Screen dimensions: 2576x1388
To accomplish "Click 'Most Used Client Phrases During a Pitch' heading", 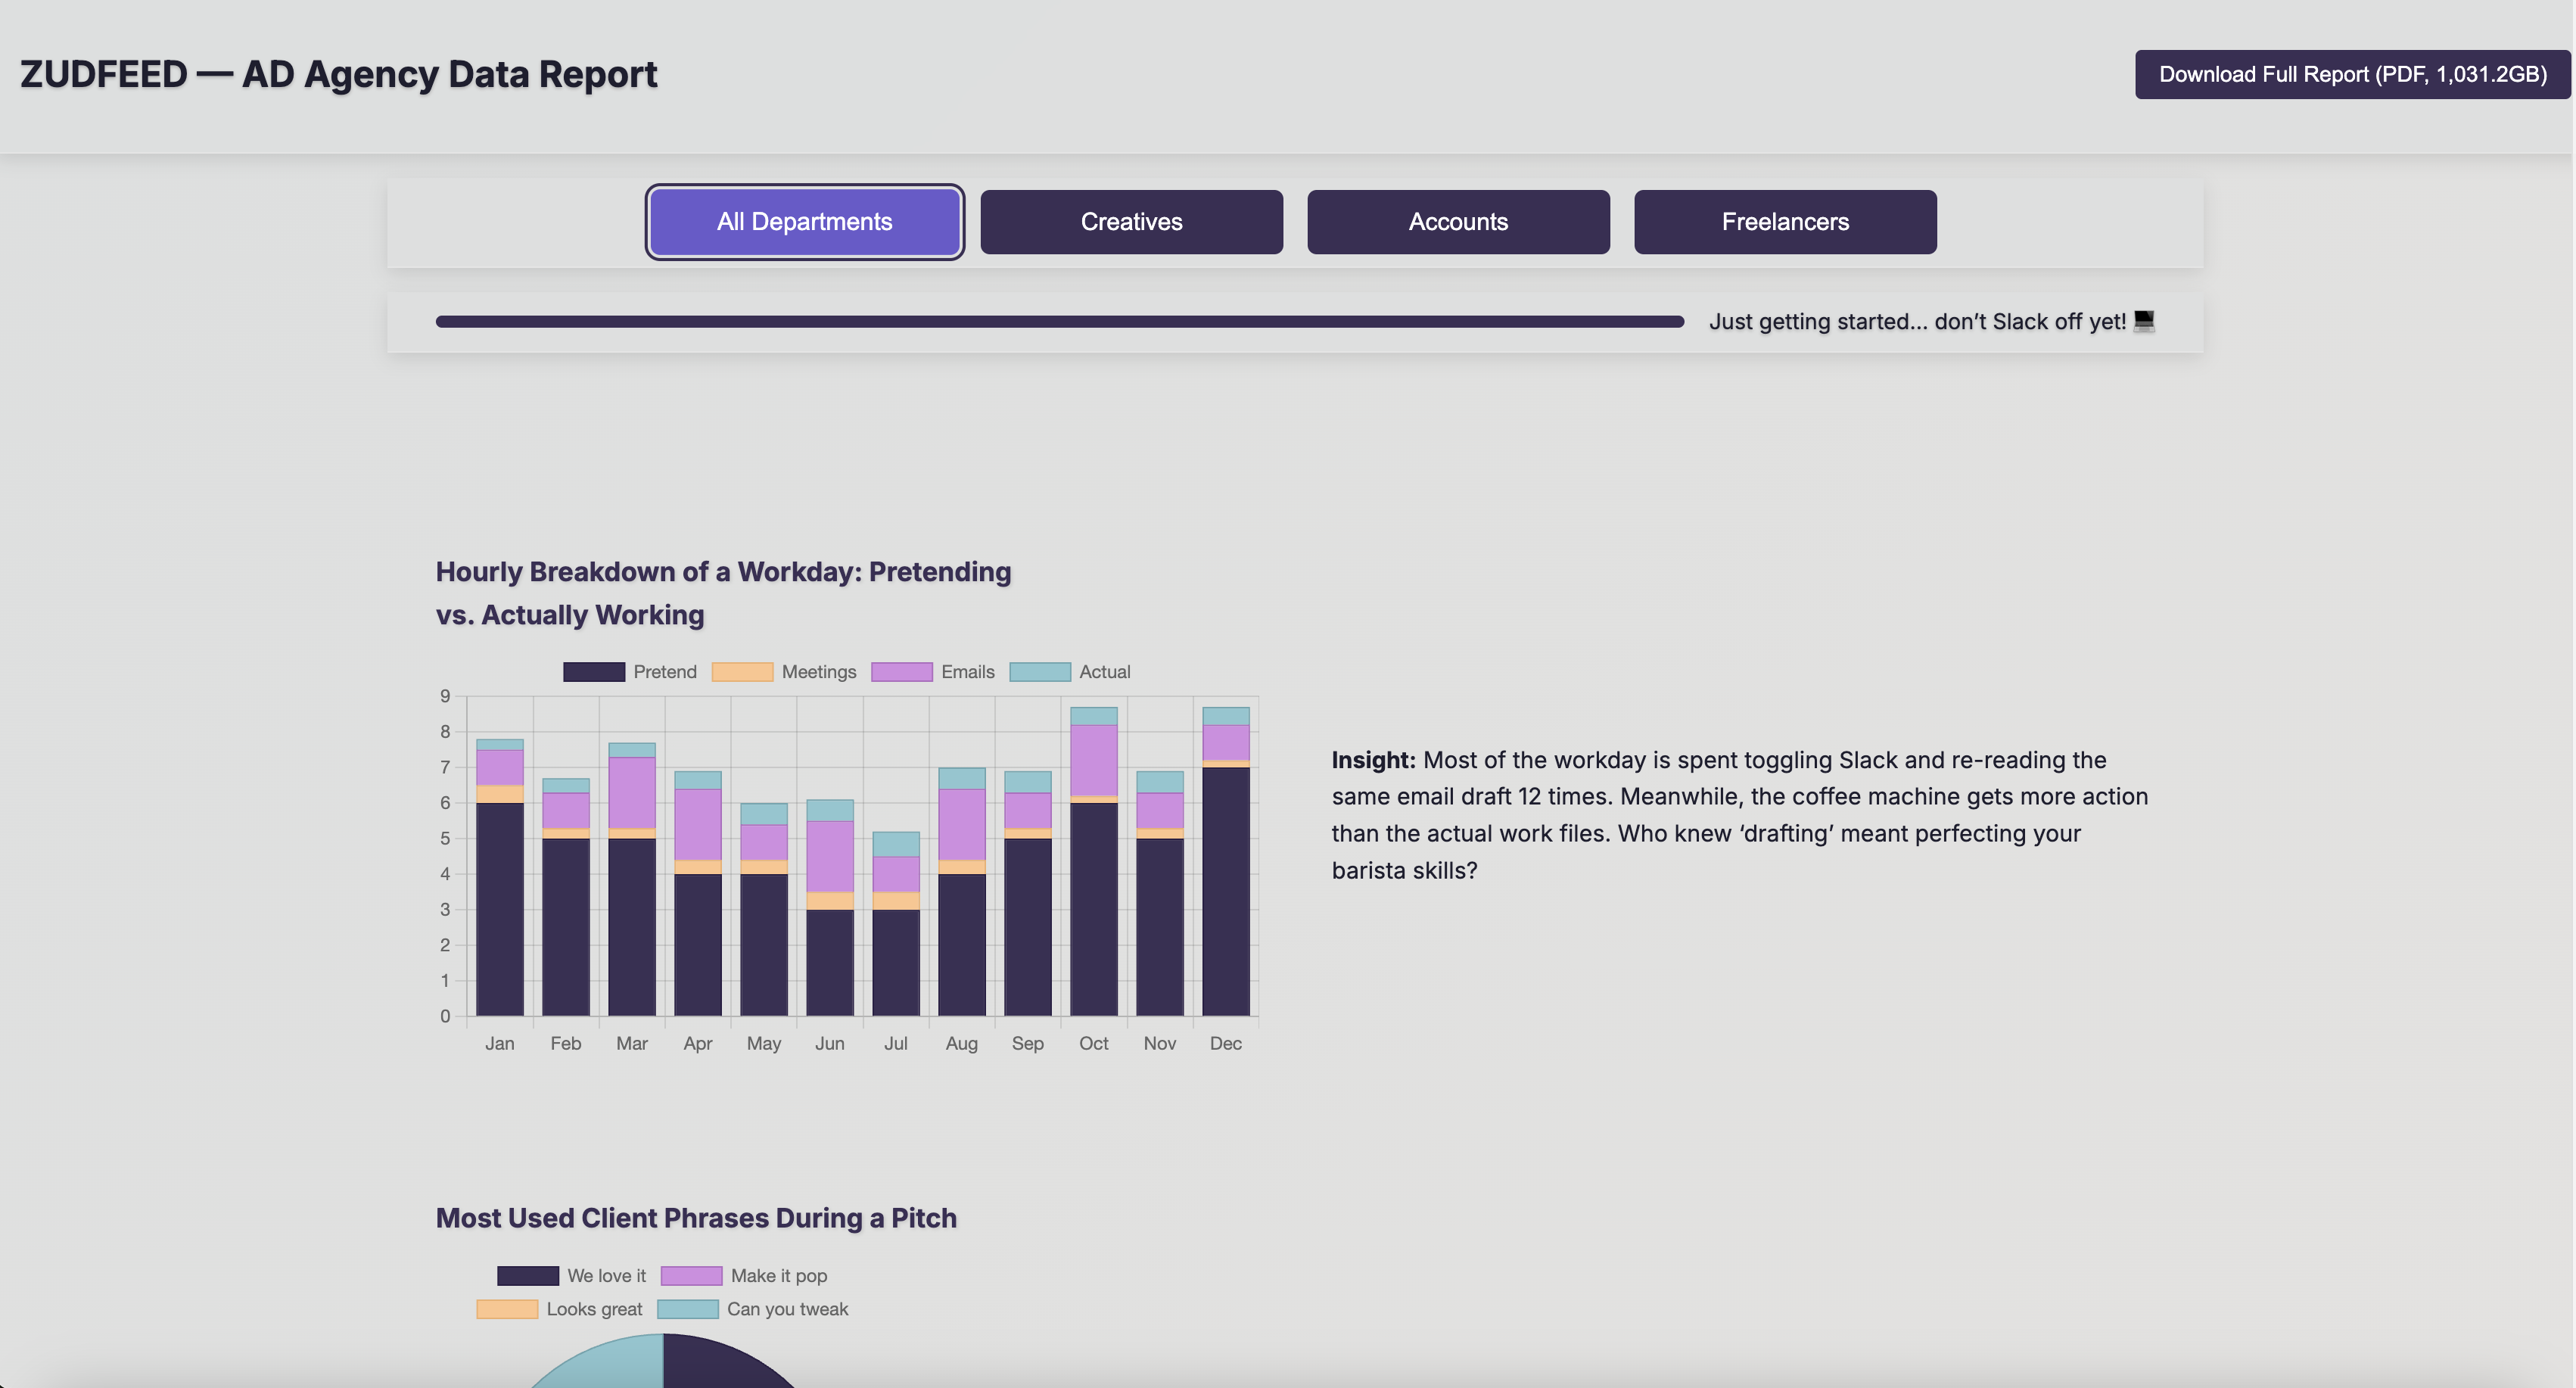I will (x=696, y=1218).
